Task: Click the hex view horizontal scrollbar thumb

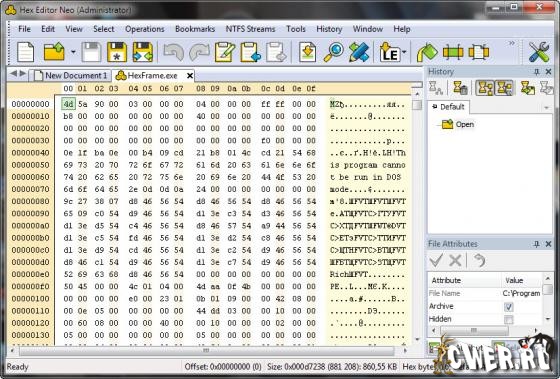Action: point(206,351)
